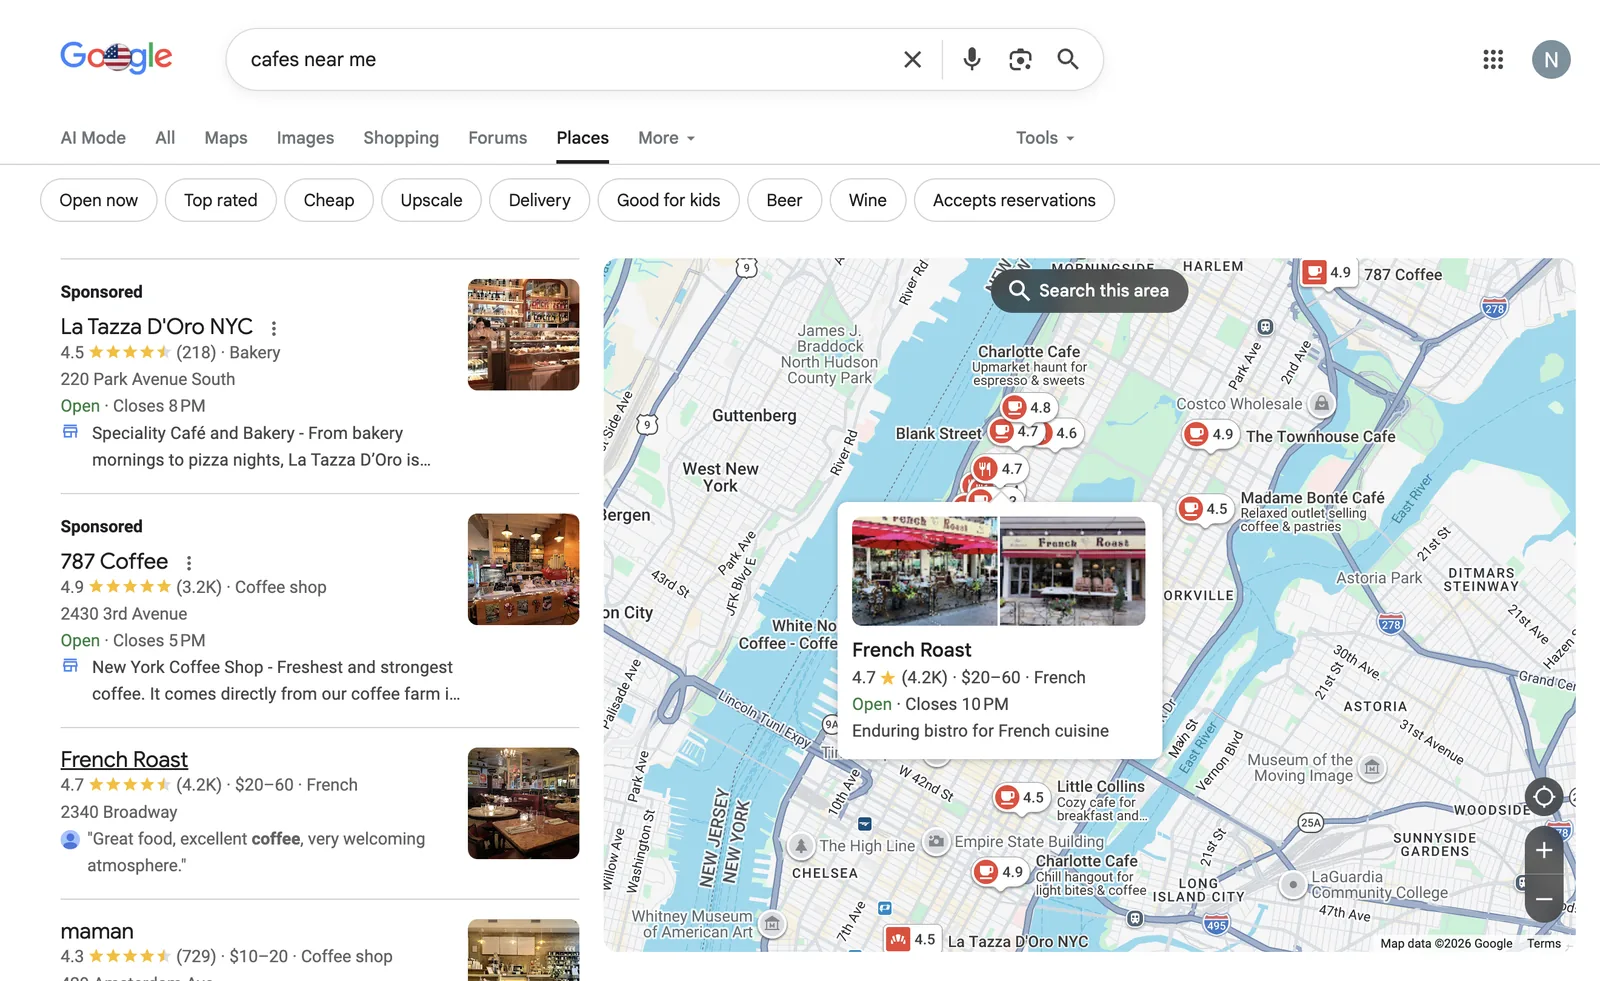The image size is (1600, 981).
Task: Toggle the Top rated filter
Action: (x=221, y=200)
